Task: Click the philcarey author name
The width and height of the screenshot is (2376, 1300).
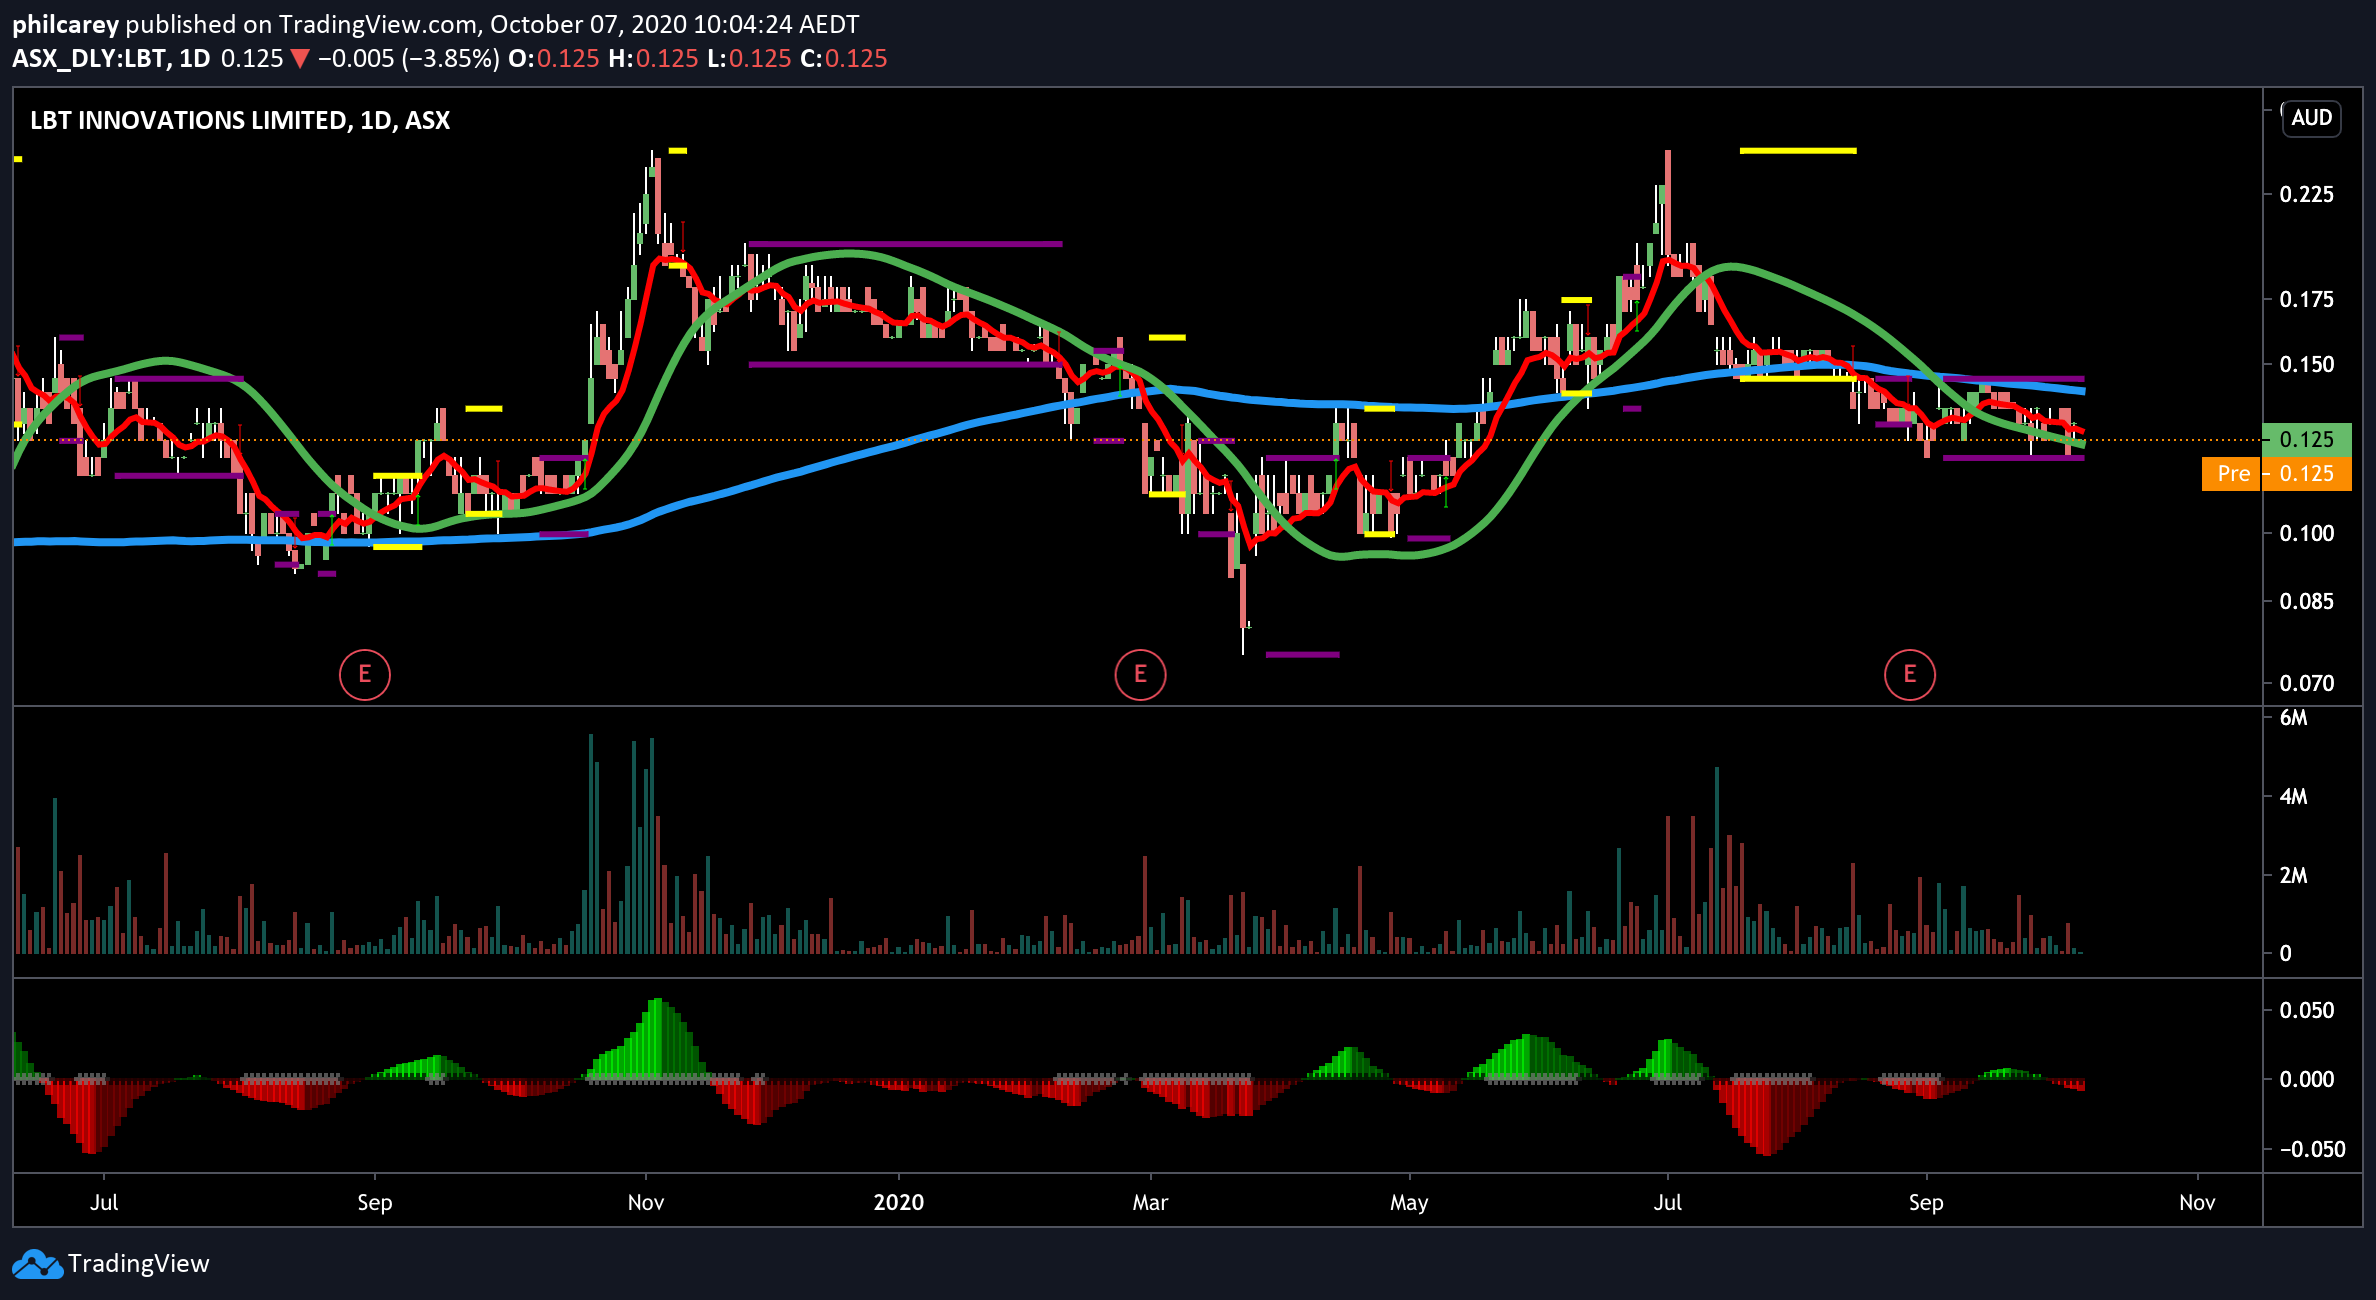Action: [x=66, y=25]
